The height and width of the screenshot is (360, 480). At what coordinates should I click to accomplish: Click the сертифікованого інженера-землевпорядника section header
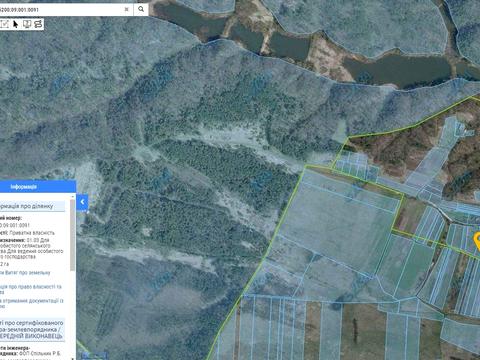coord(32,329)
